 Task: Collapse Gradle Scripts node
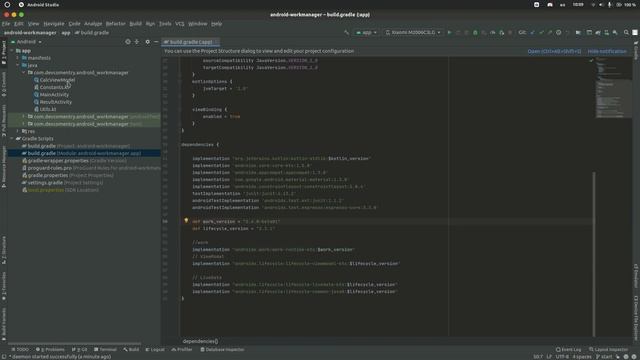tap(12, 138)
